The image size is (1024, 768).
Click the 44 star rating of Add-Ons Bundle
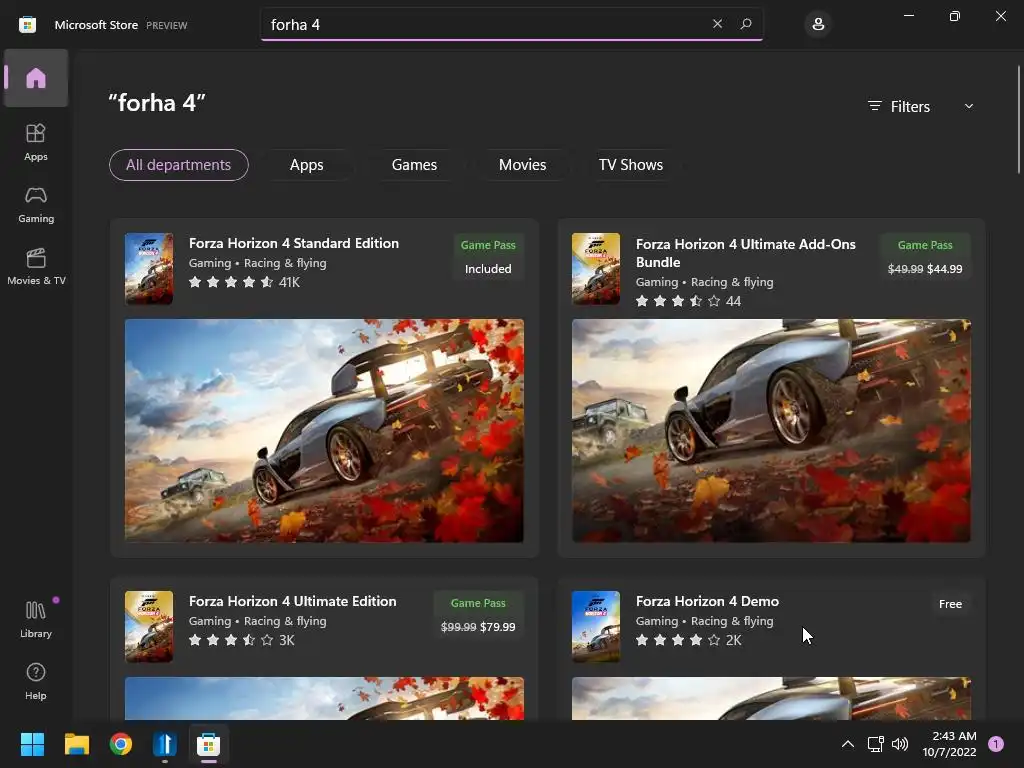[x=688, y=301]
